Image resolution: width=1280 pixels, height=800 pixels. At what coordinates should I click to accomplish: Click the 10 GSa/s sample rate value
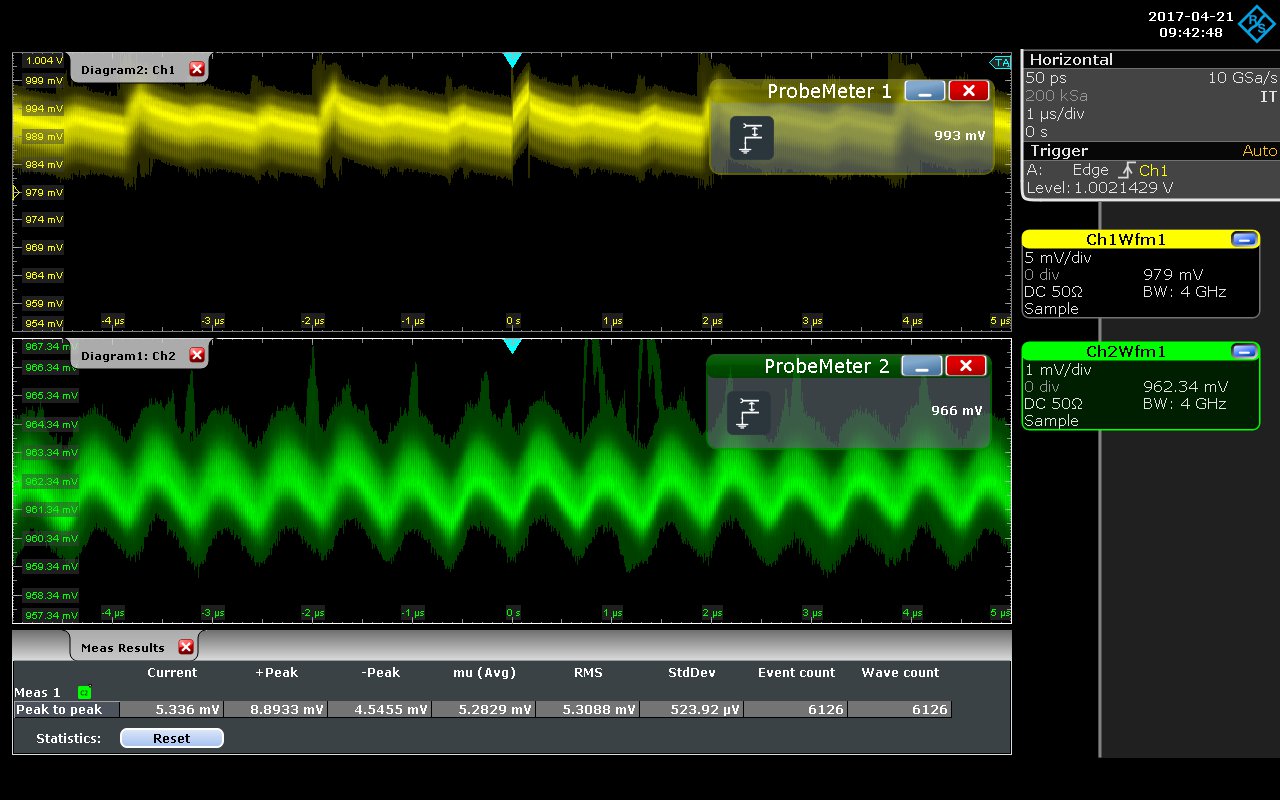point(1242,77)
